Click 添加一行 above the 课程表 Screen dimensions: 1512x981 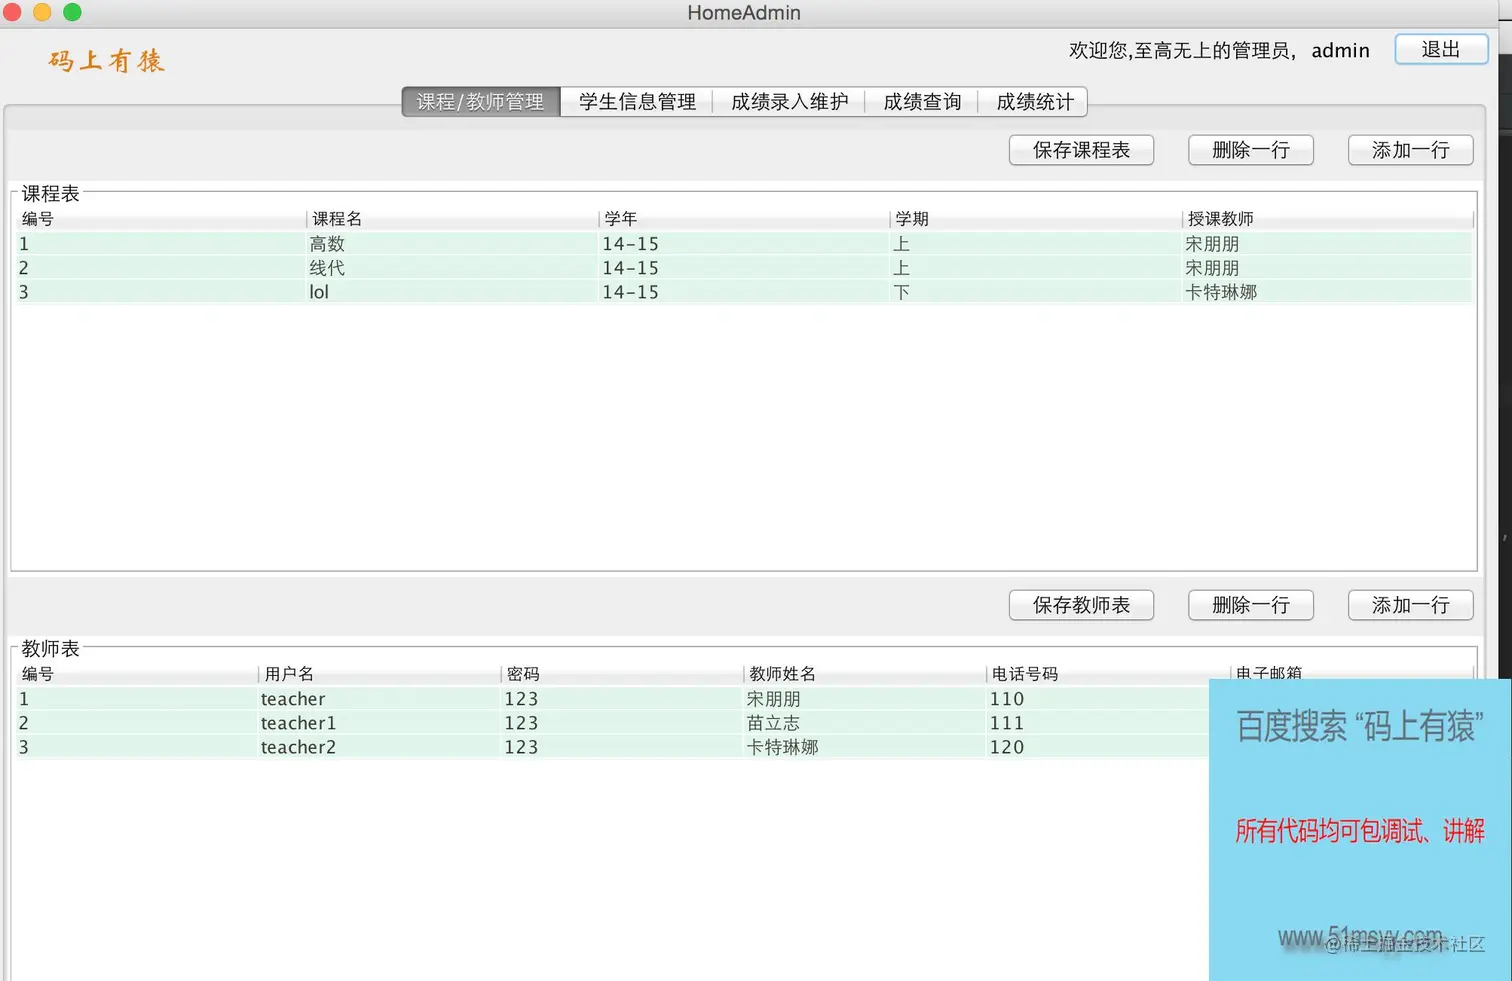[1410, 150]
